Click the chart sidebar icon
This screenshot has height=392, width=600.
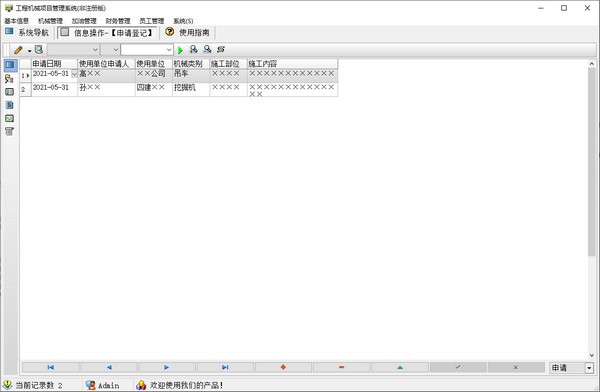(x=9, y=118)
